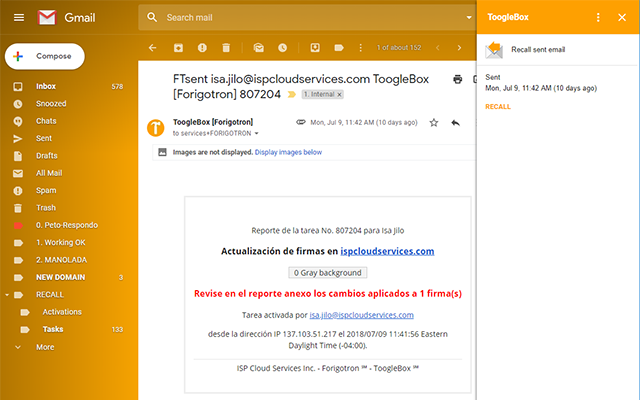Click RECALL link in ToogleBox panel

pos(498,107)
